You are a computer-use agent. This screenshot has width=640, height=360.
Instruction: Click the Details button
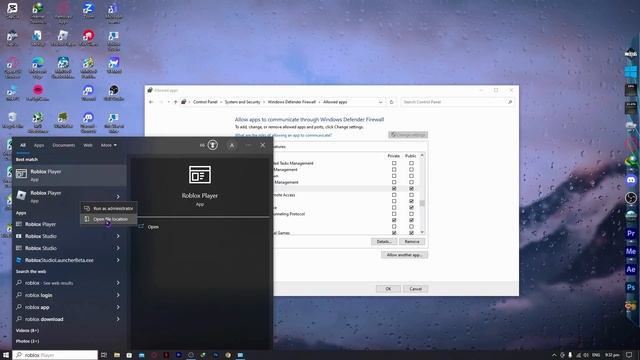[x=384, y=242]
